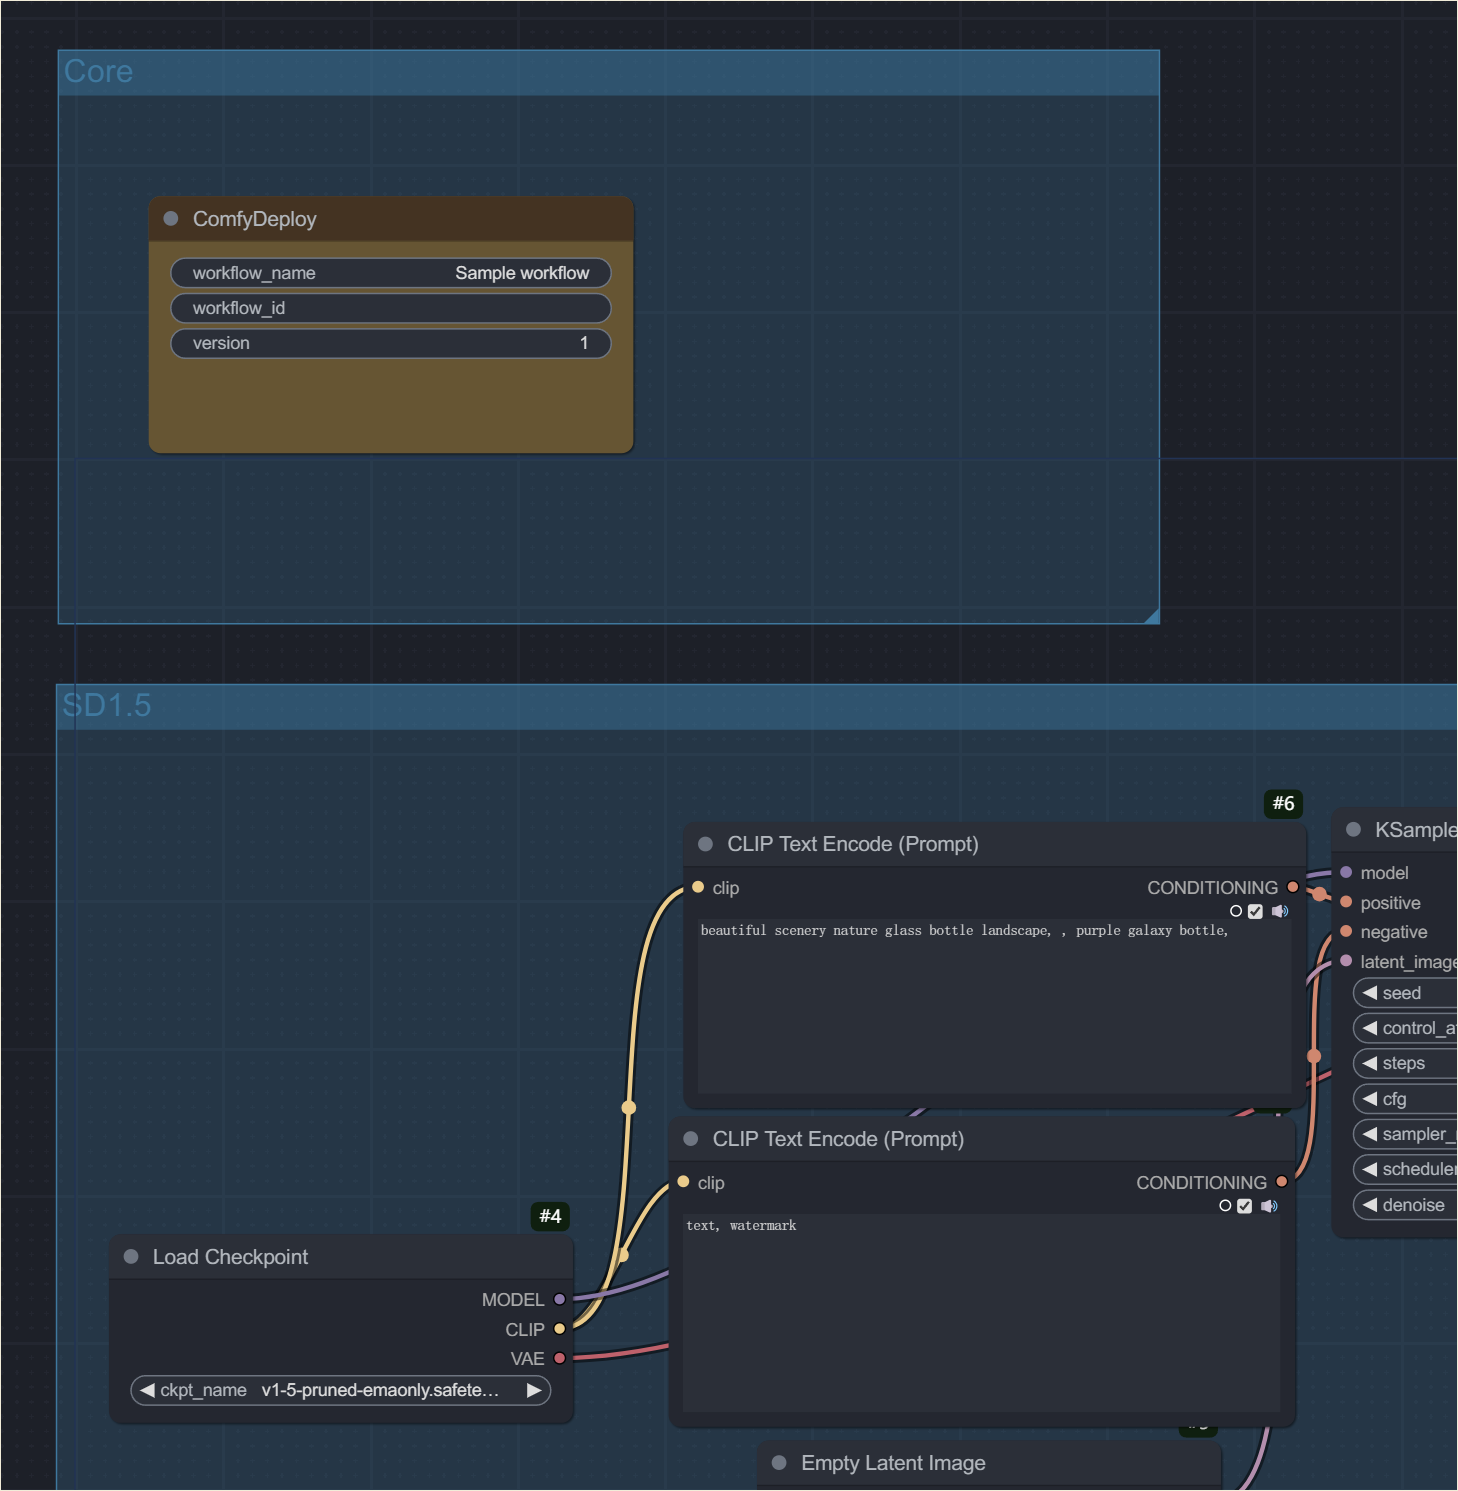Open the ckpt_name v1-5-pruned-emaonly model list
The height and width of the screenshot is (1491, 1458).
[341, 1390]
